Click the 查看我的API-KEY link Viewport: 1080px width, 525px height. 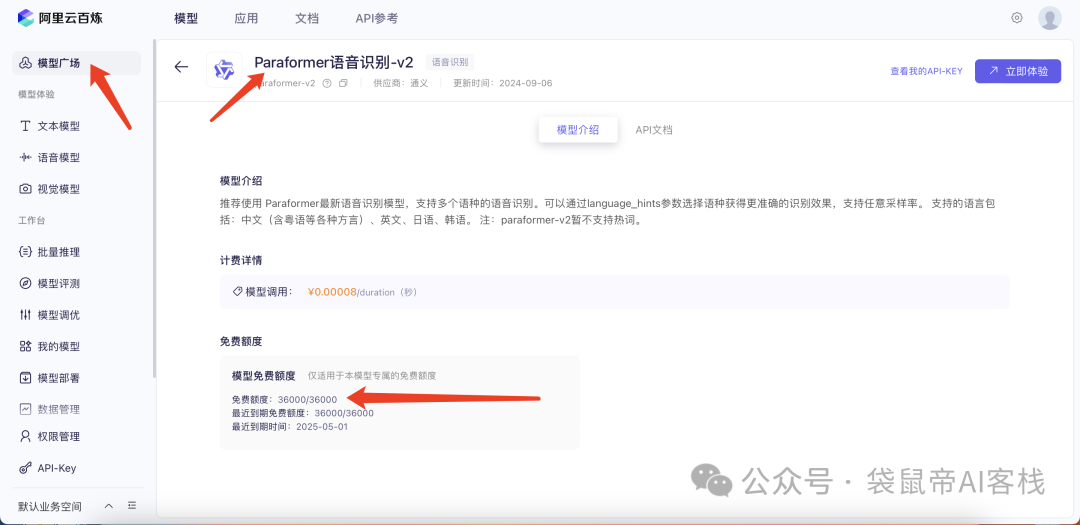pos(926,71)
